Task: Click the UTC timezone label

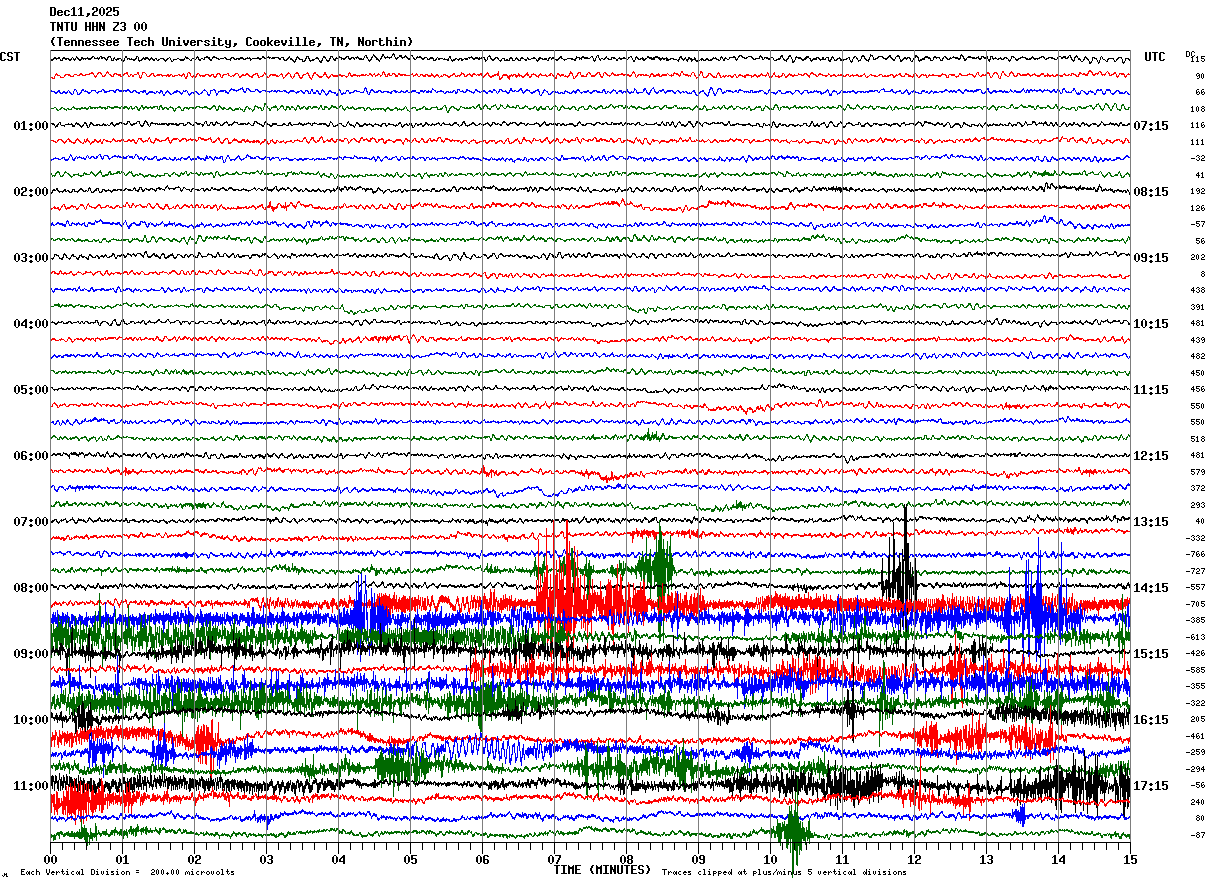Action: [x=1155, y=57]
